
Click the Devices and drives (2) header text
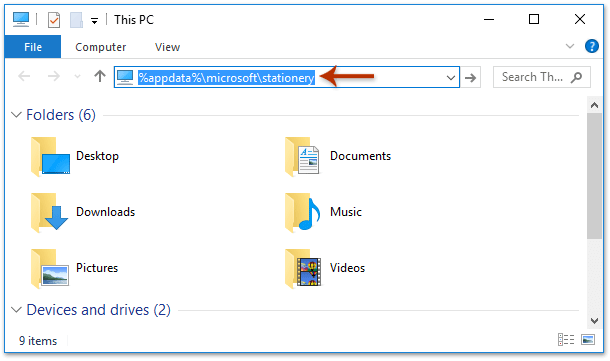pos(98,310)
